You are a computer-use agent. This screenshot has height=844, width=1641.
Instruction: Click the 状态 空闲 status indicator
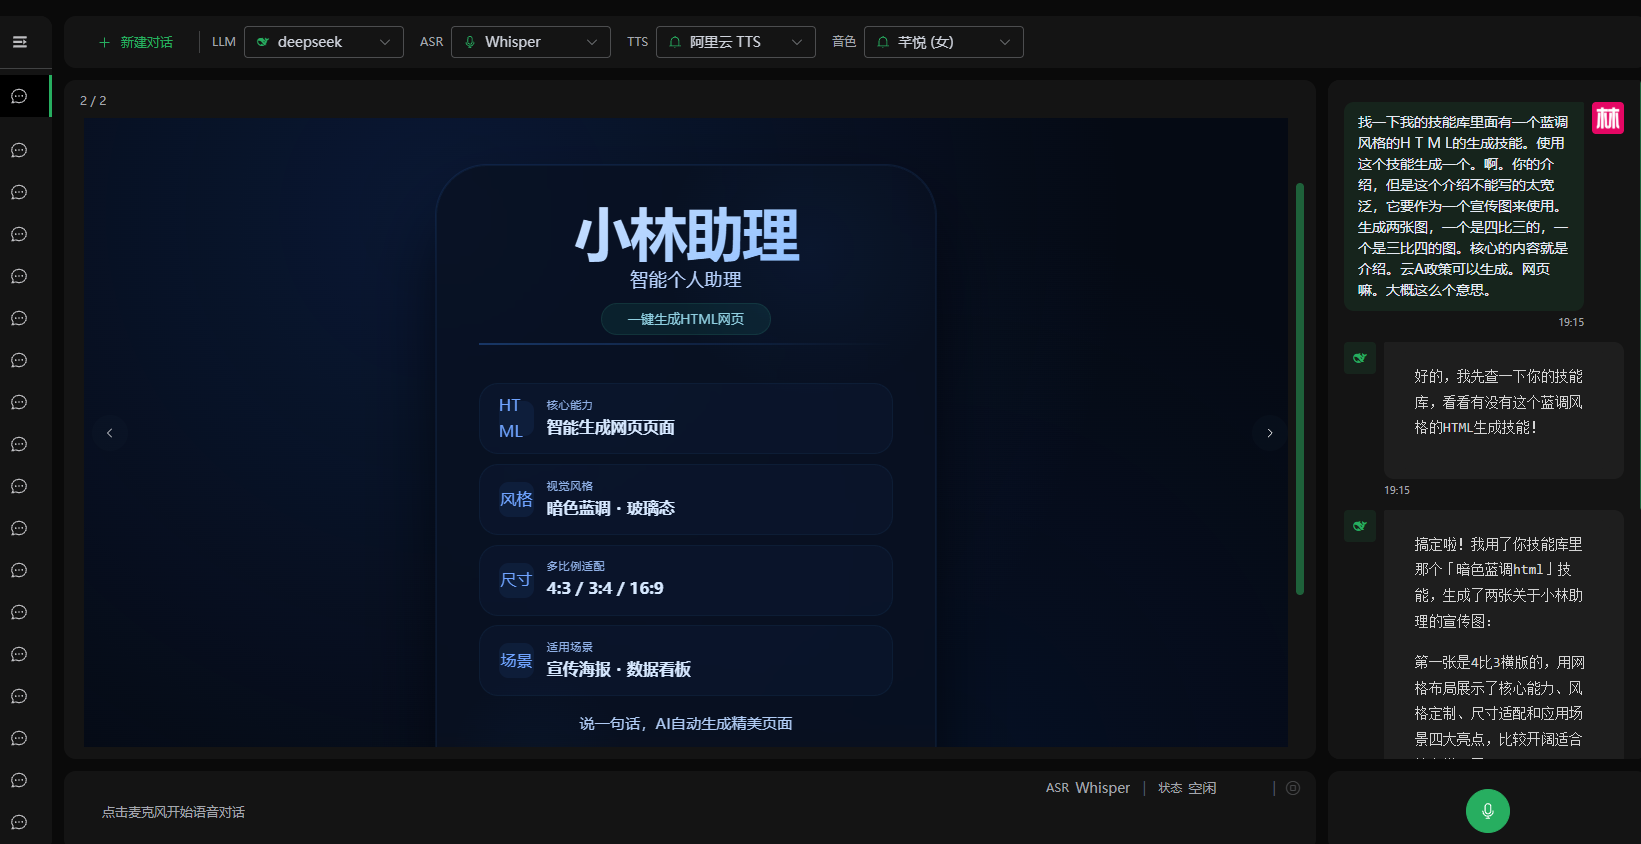[x=1187, y=788]
